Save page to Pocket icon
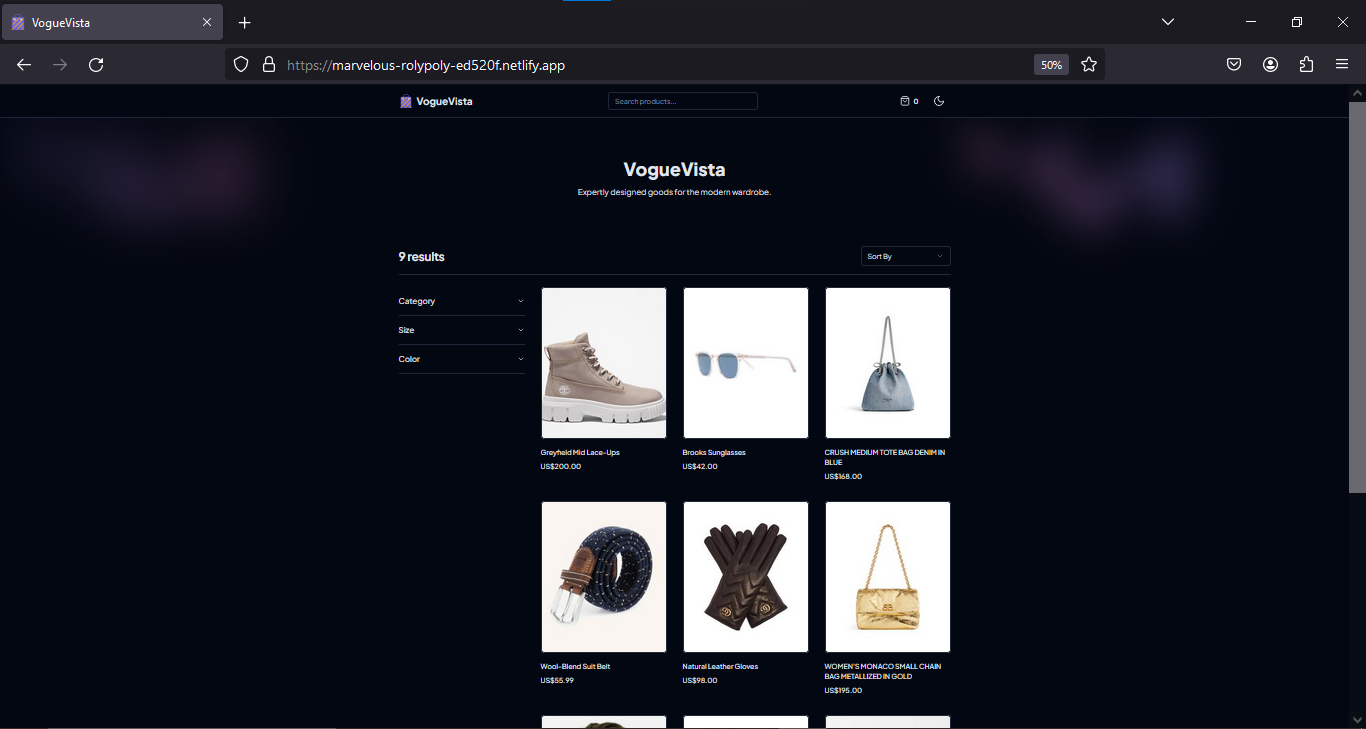The image size is (1366, 729). pos(1234,65)
